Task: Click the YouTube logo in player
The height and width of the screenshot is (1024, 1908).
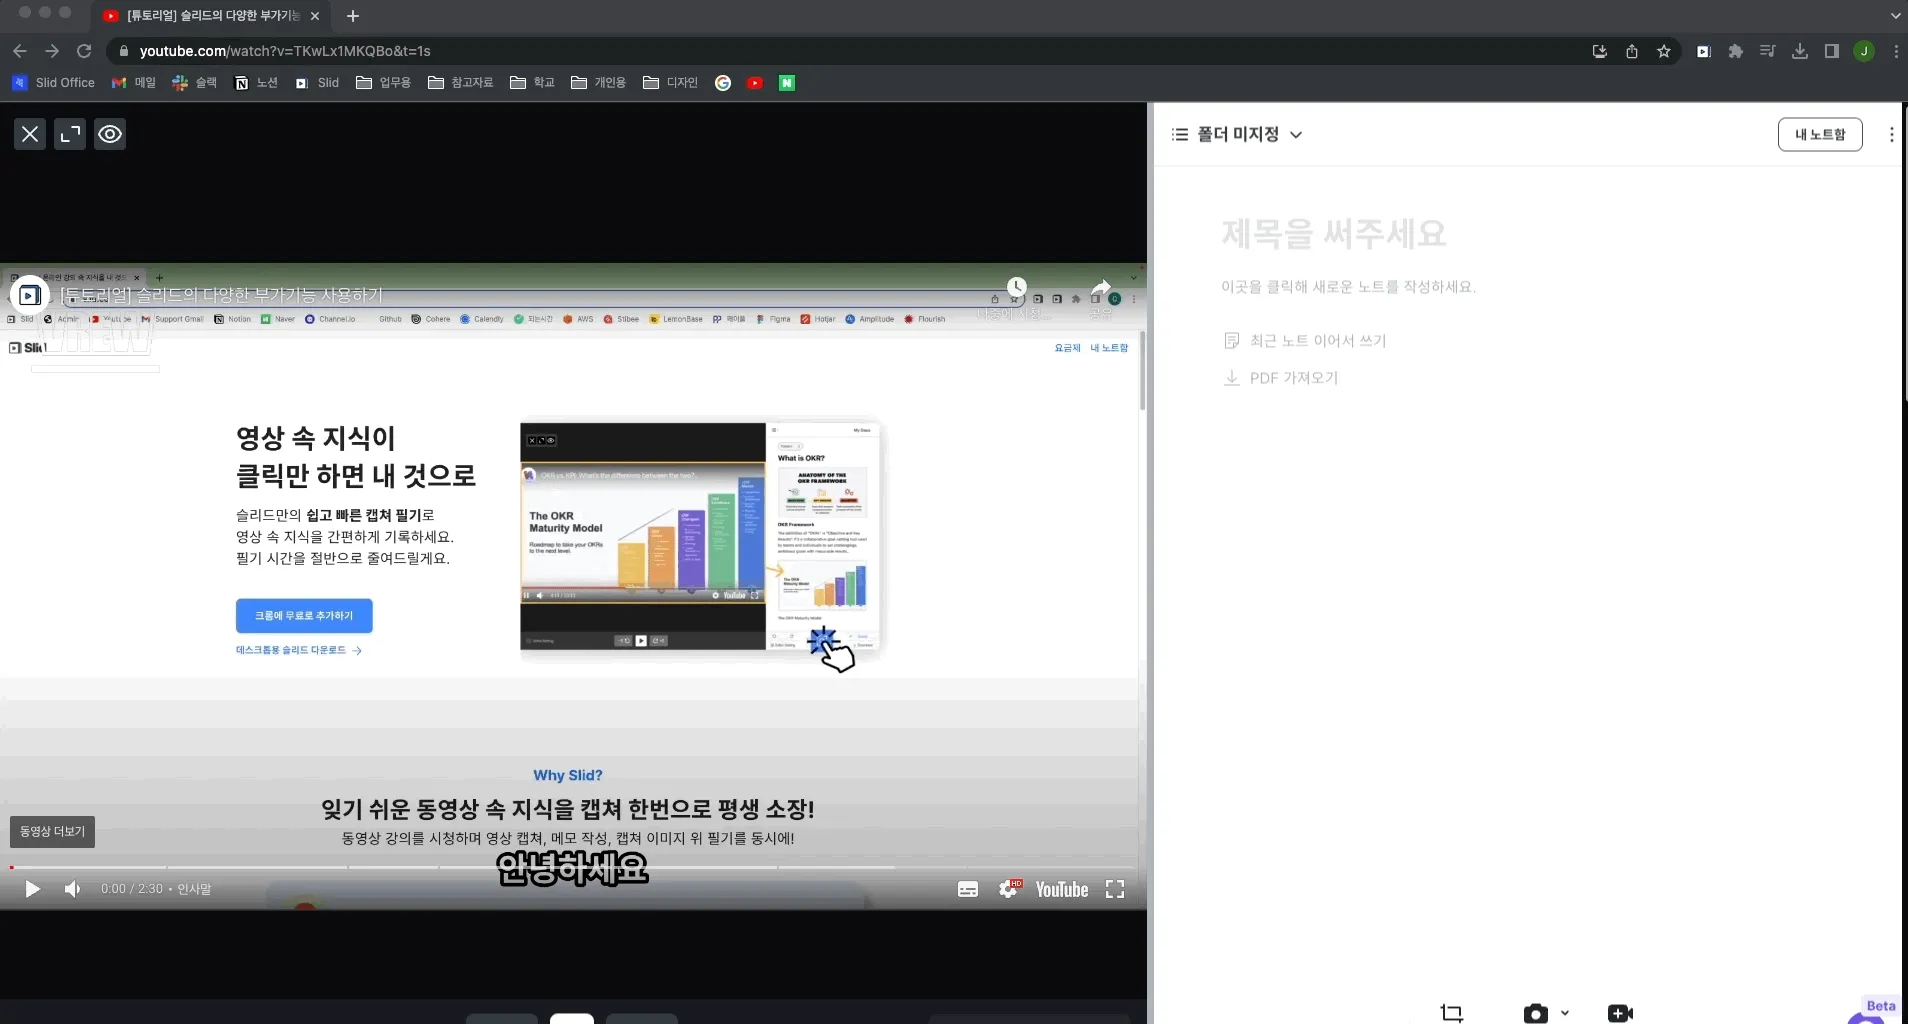Action: tap(1062, 889)
